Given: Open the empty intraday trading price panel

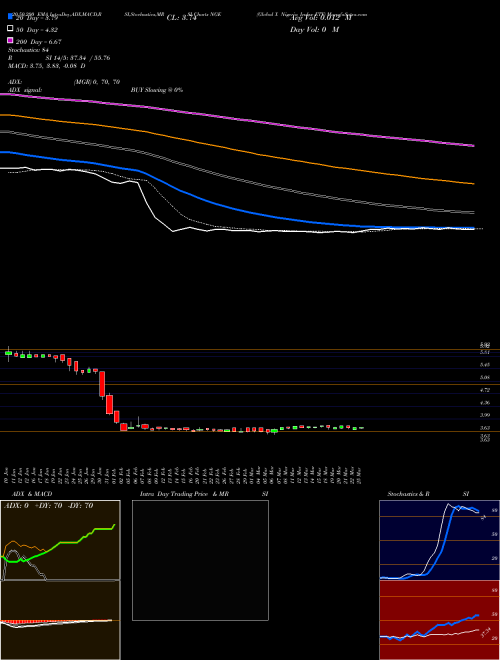Looking at the screenshot, I should 200,560.
